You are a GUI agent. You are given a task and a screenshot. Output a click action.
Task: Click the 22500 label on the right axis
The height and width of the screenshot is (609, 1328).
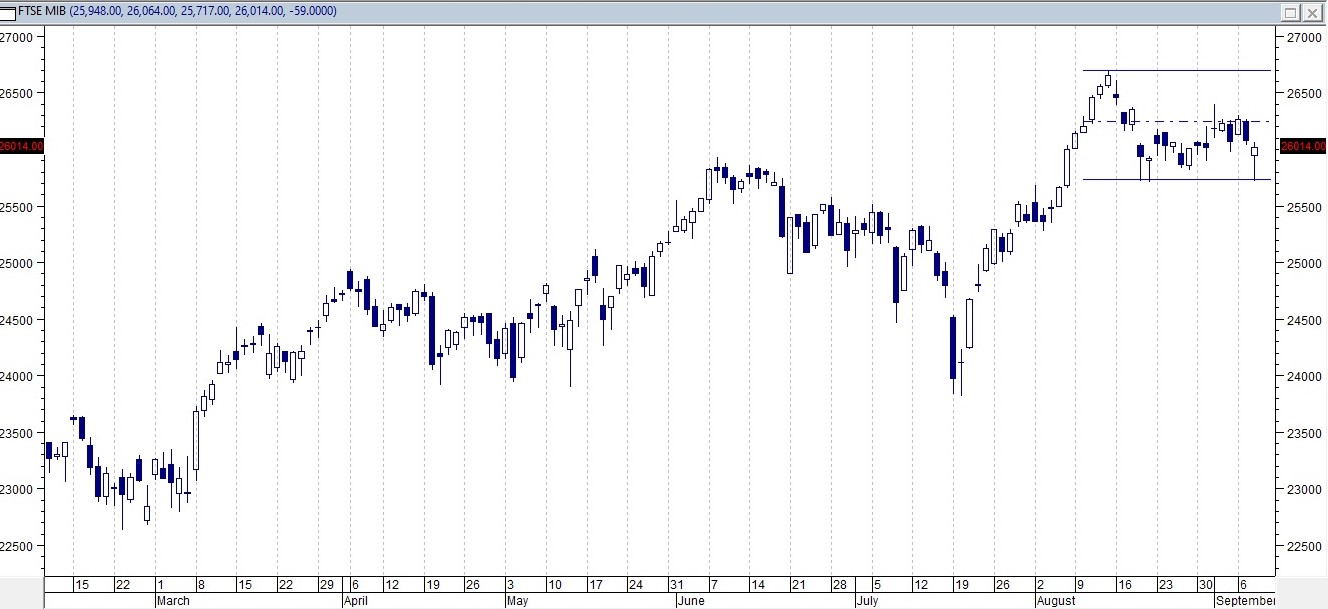[1304, 546]
